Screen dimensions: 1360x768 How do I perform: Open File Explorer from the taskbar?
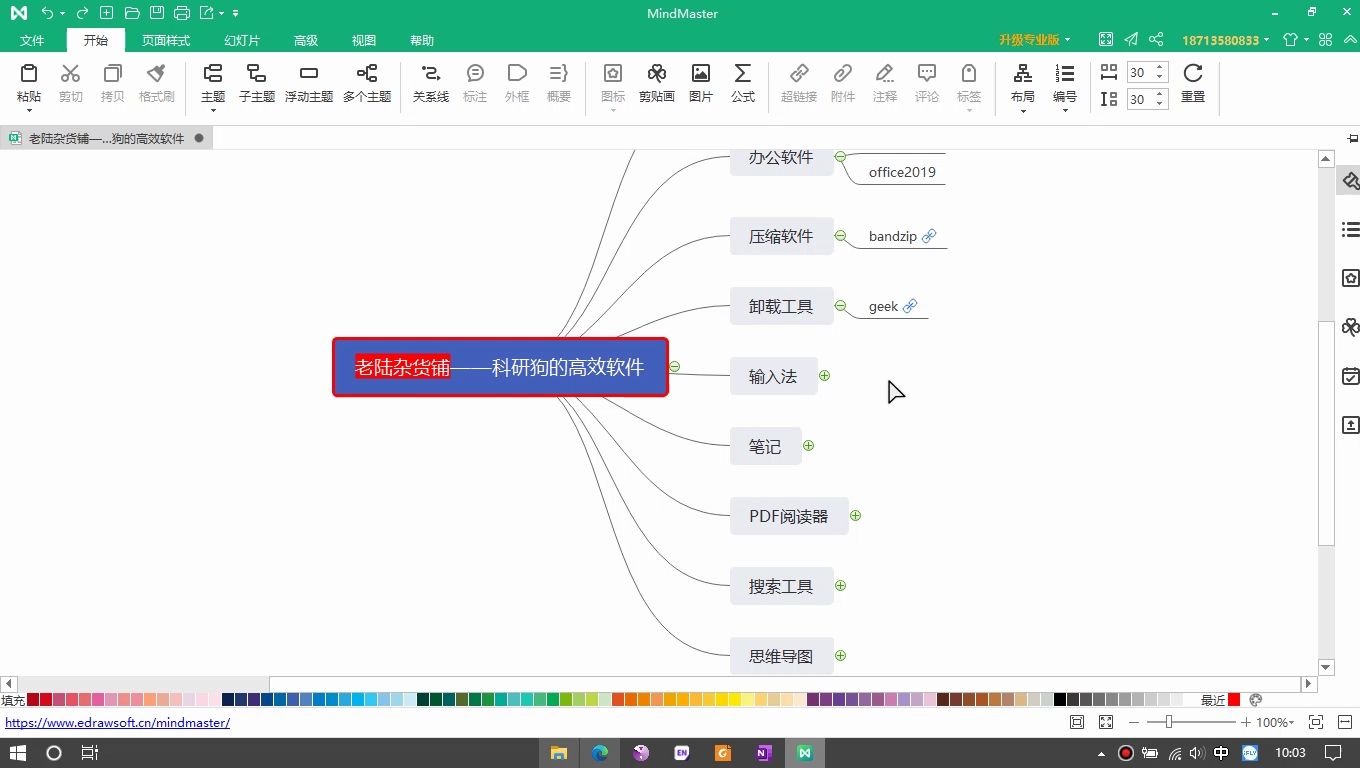(559, 753)
